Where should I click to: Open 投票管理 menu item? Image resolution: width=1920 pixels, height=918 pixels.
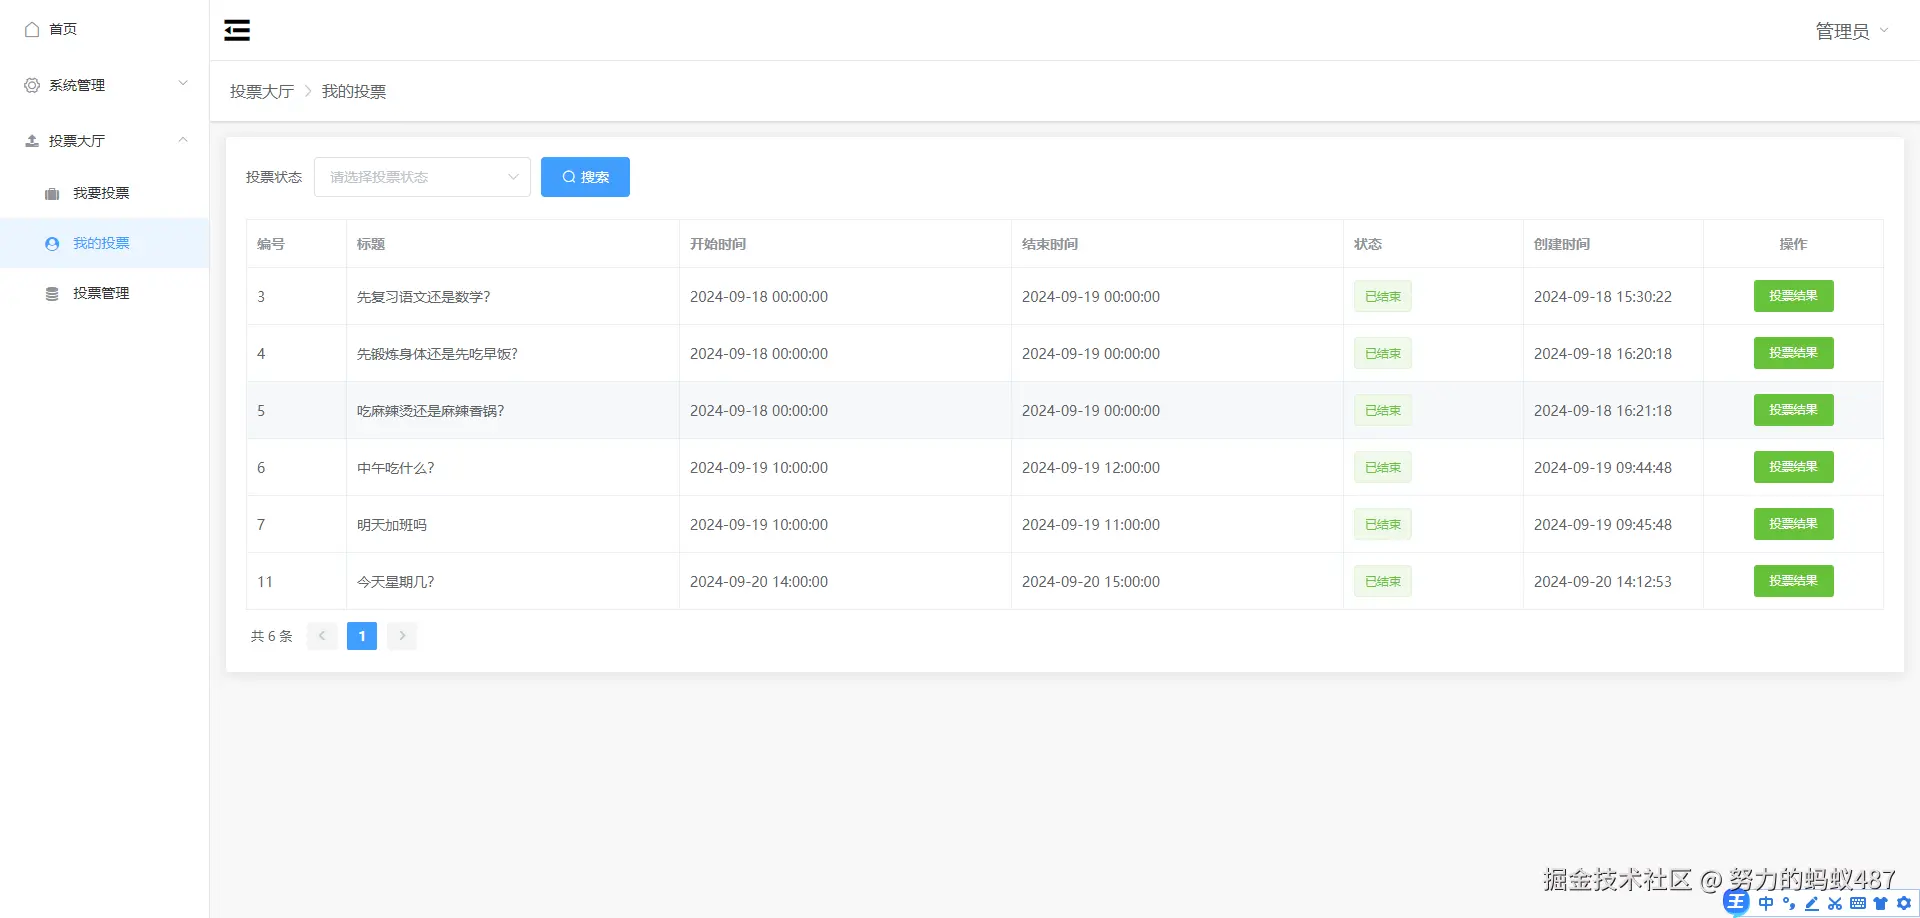104,293
